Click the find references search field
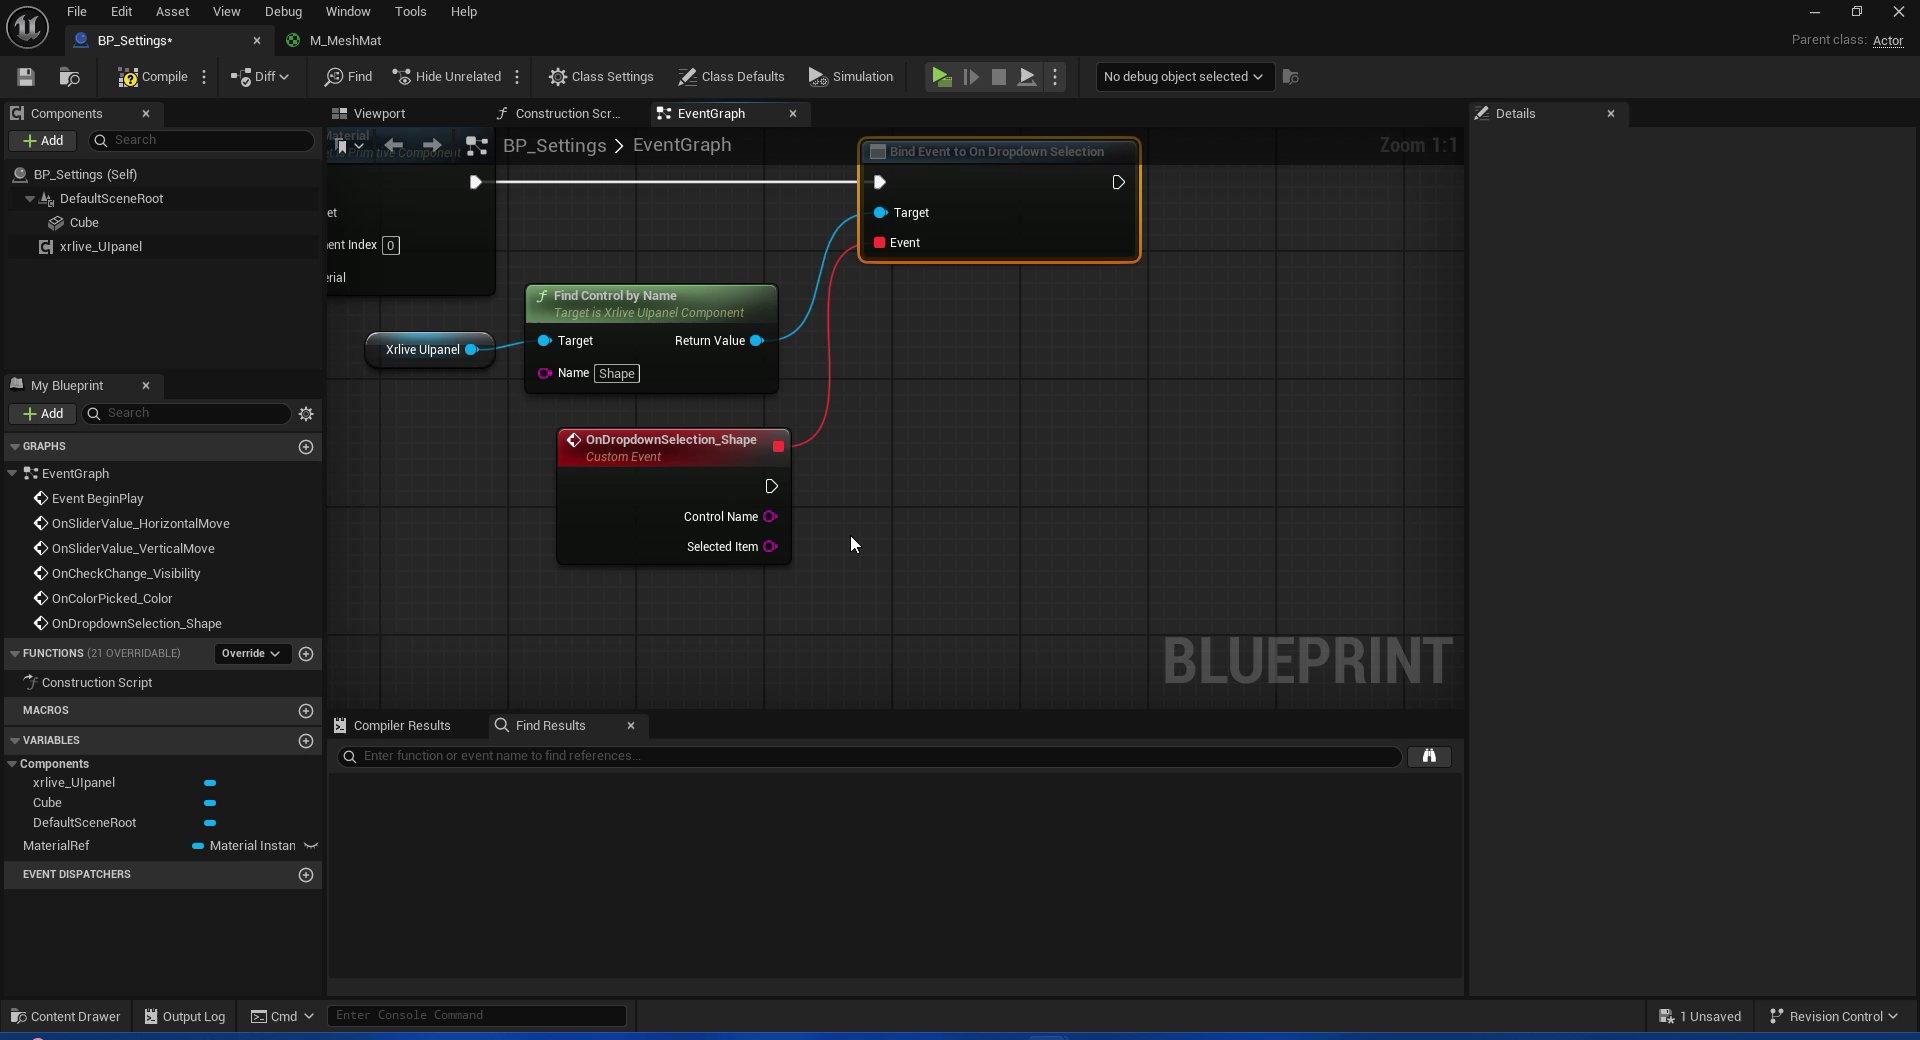This screenshot has width=1920, height=1040. (870, 757)
